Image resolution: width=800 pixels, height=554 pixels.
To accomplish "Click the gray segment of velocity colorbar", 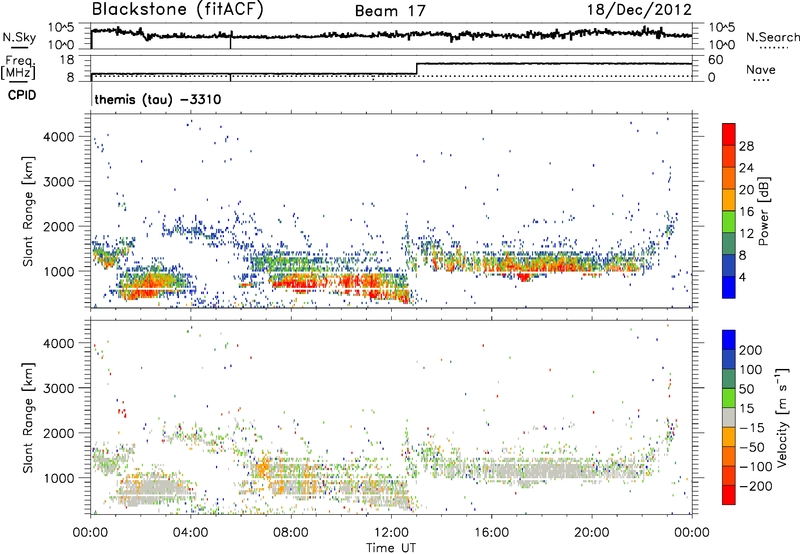I will (729, 418).
